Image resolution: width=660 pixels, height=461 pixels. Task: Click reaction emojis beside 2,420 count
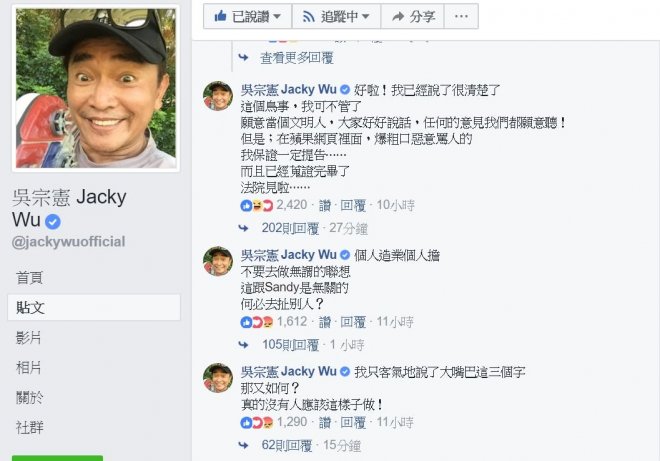coord(257,205)
